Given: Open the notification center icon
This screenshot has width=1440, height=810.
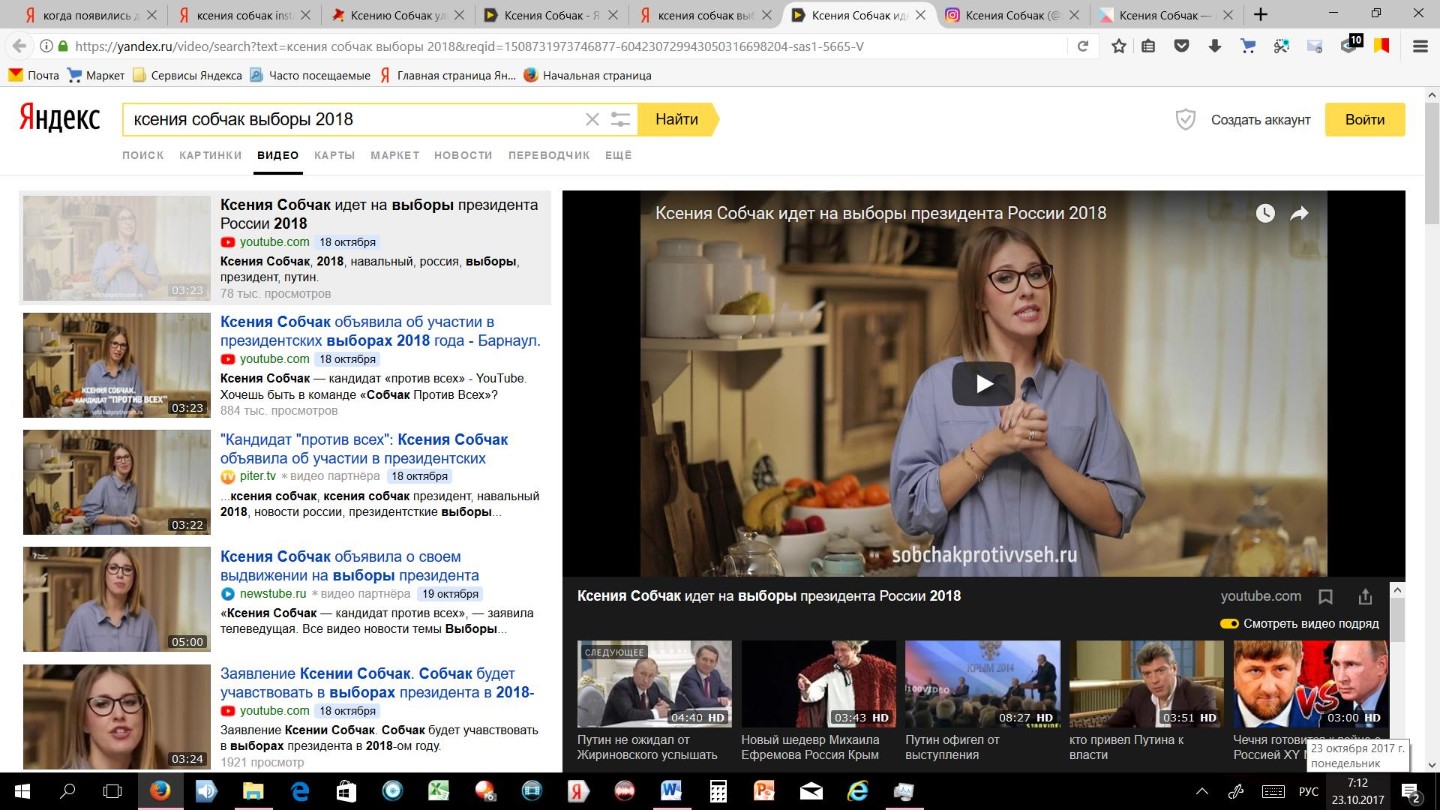Looking at the screenshot, I should (x=1411, y=792).
